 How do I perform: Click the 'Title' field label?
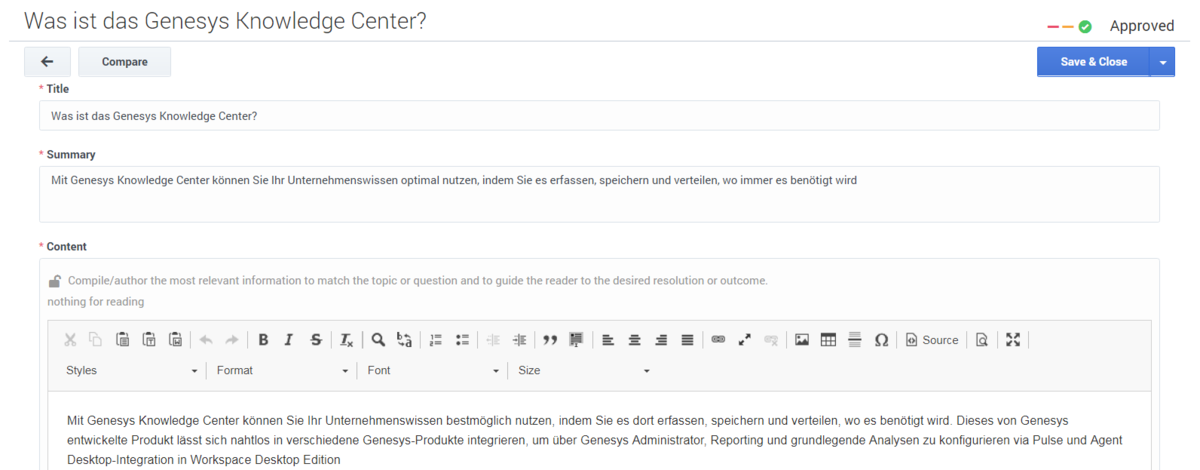[58, 89]
